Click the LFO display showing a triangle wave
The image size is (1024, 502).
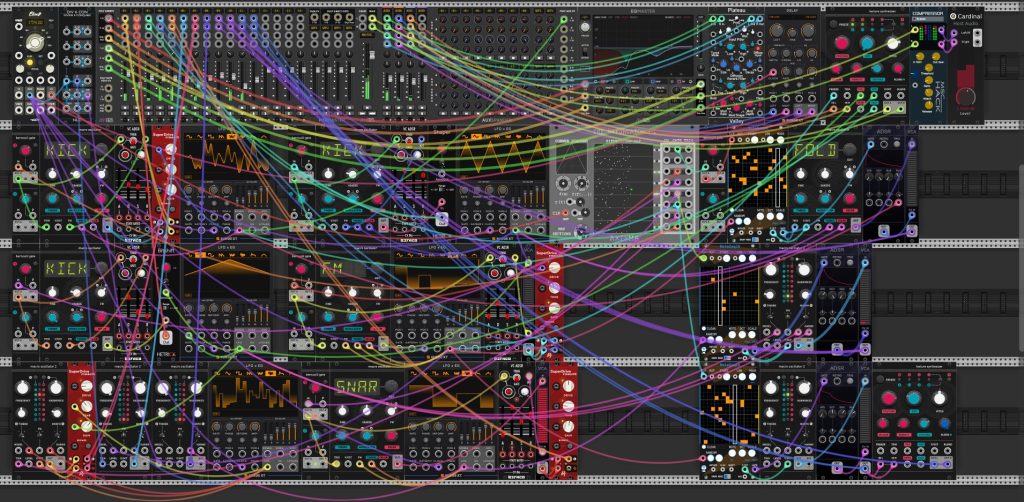[504, 154]
